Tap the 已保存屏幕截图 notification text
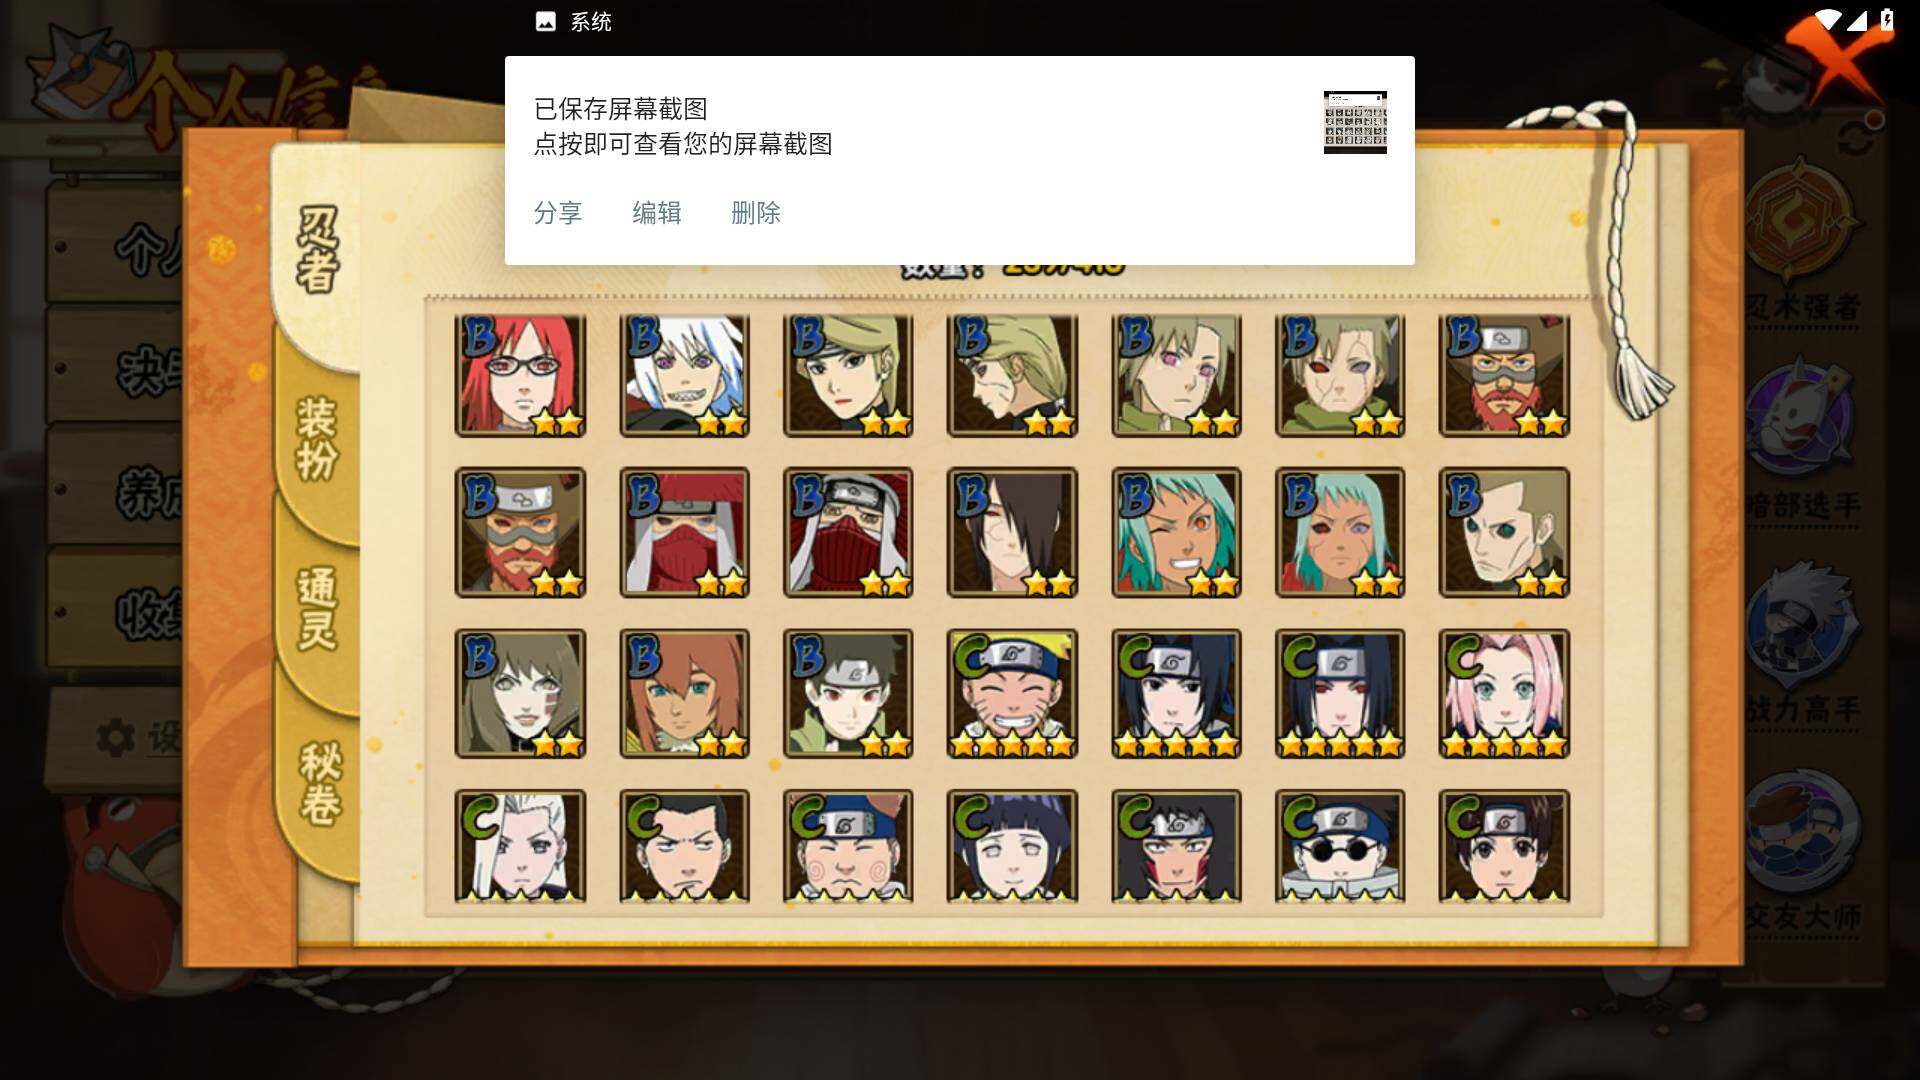The image size is (1920, 1080). click(621, 109)
